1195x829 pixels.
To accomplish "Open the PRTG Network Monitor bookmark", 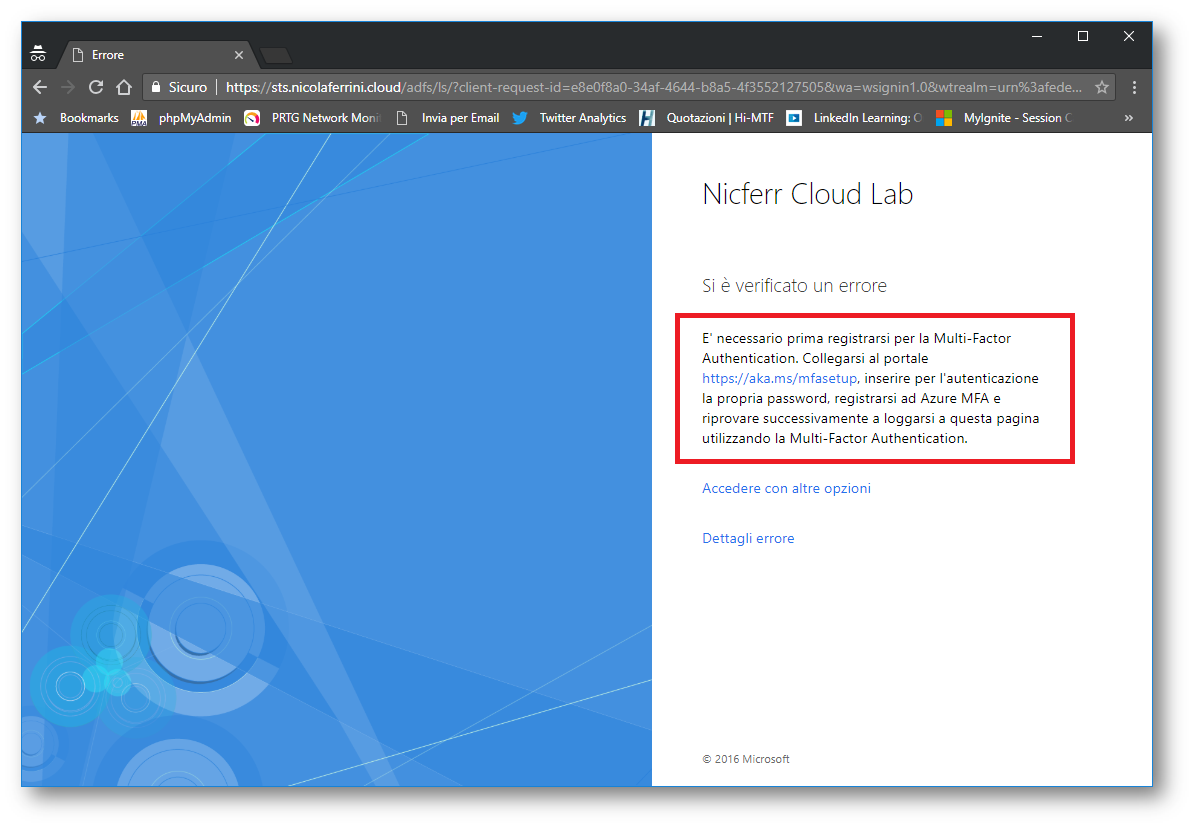I will click(312, 117).
